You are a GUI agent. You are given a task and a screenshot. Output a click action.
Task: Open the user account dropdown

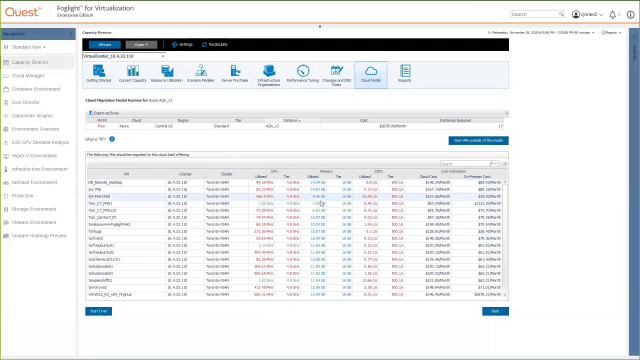(591, 14)
